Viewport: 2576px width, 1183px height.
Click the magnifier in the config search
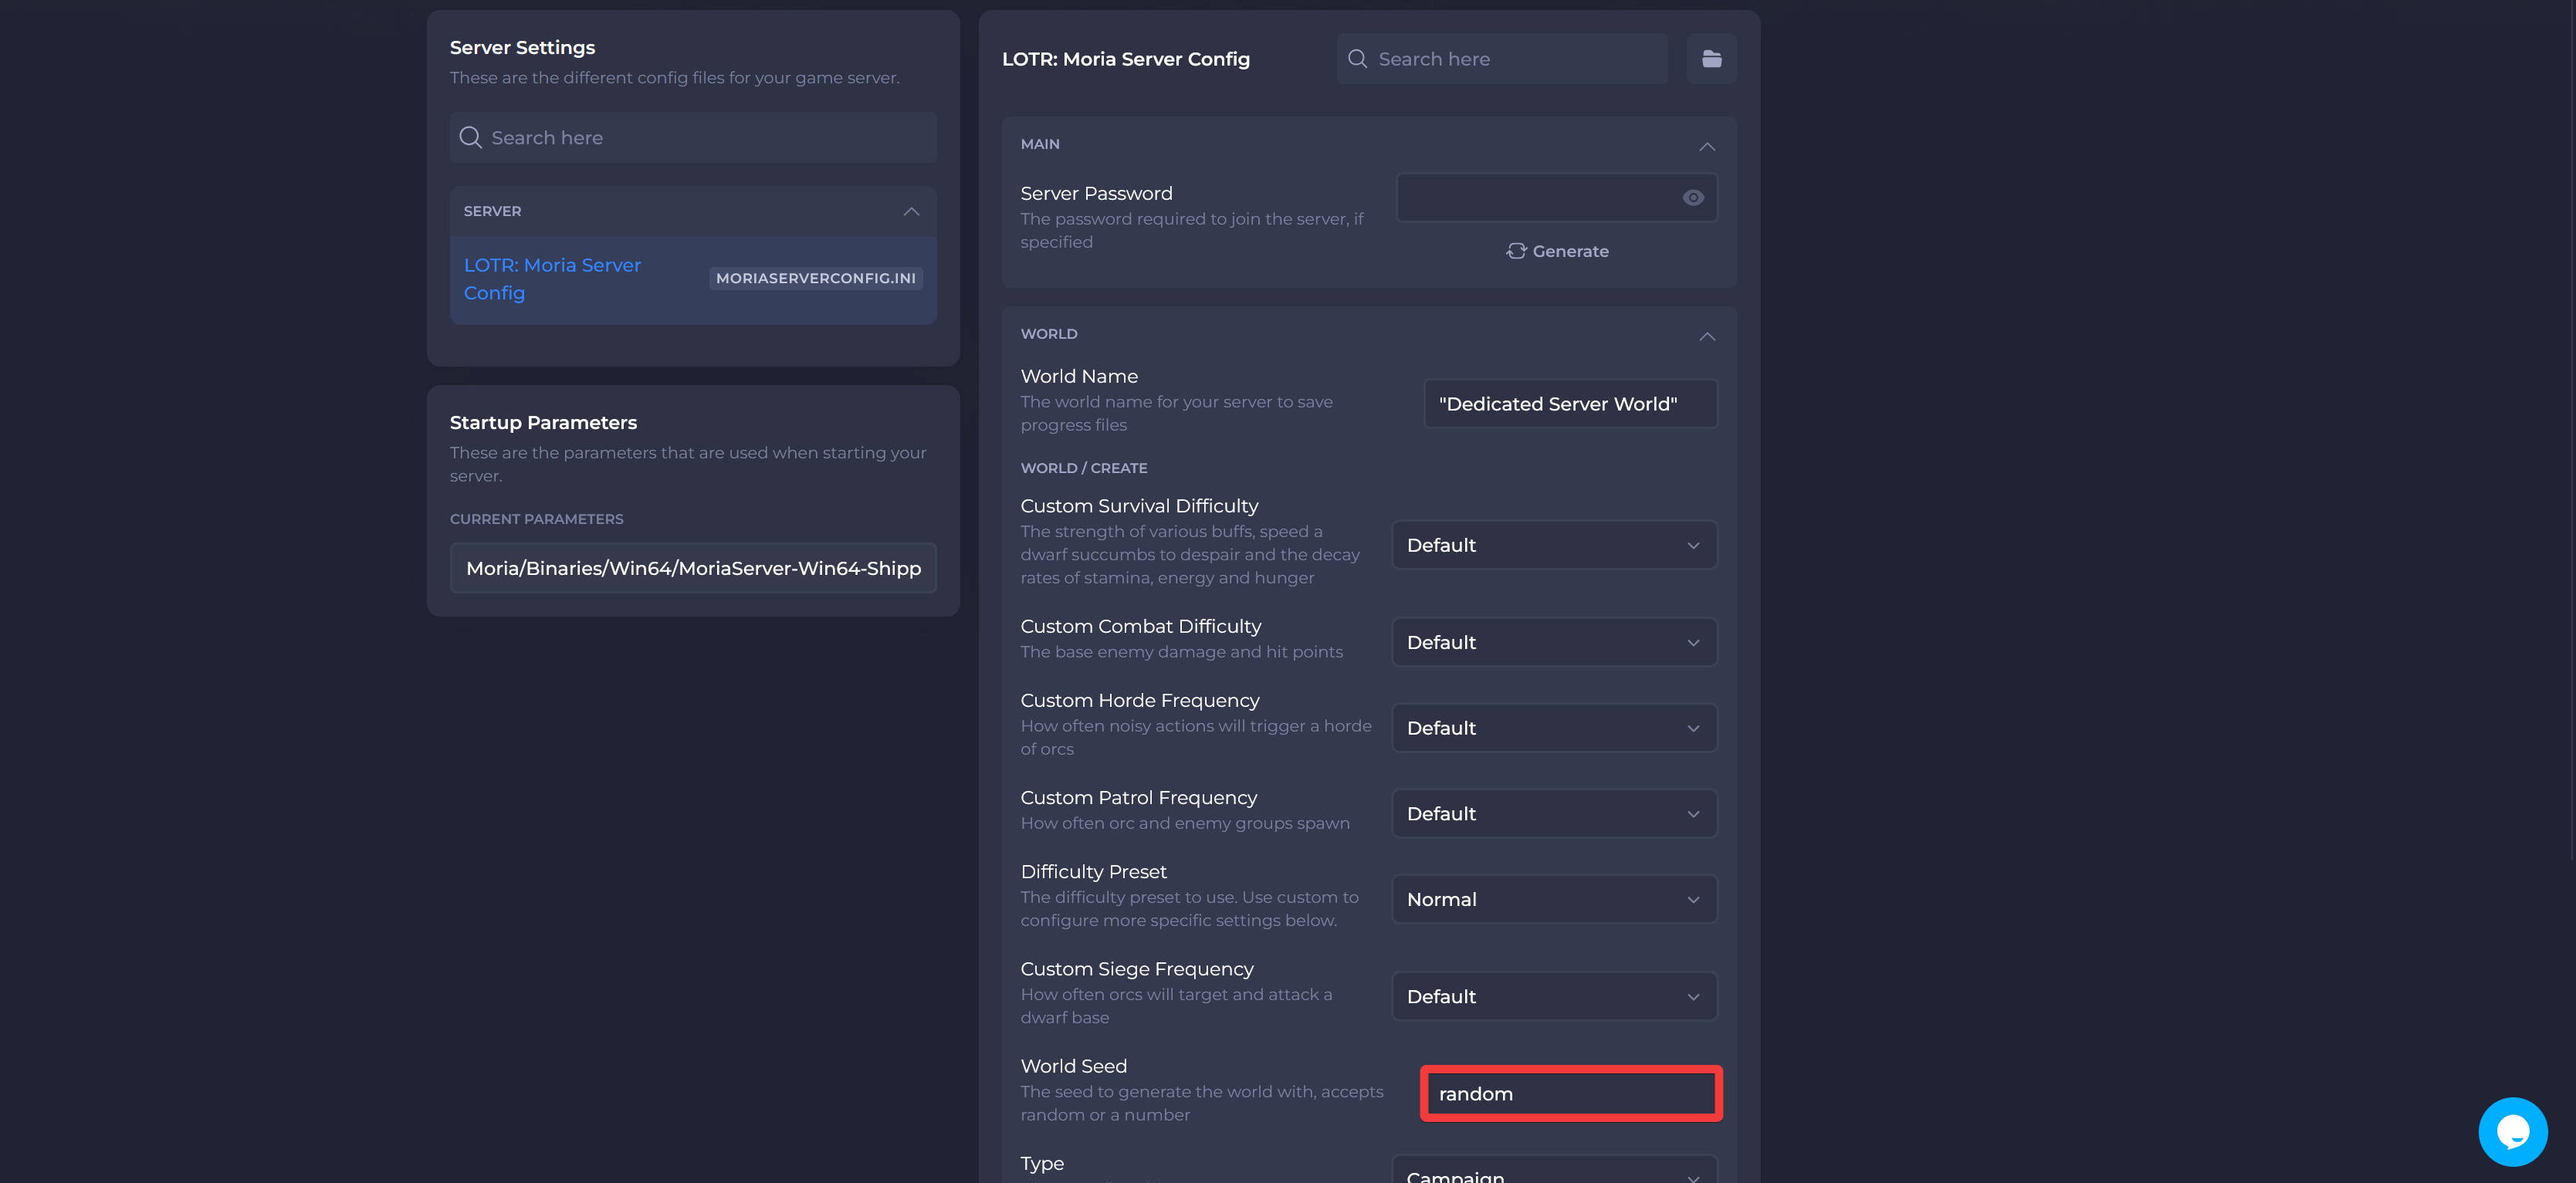click(x=1357, y=59)
